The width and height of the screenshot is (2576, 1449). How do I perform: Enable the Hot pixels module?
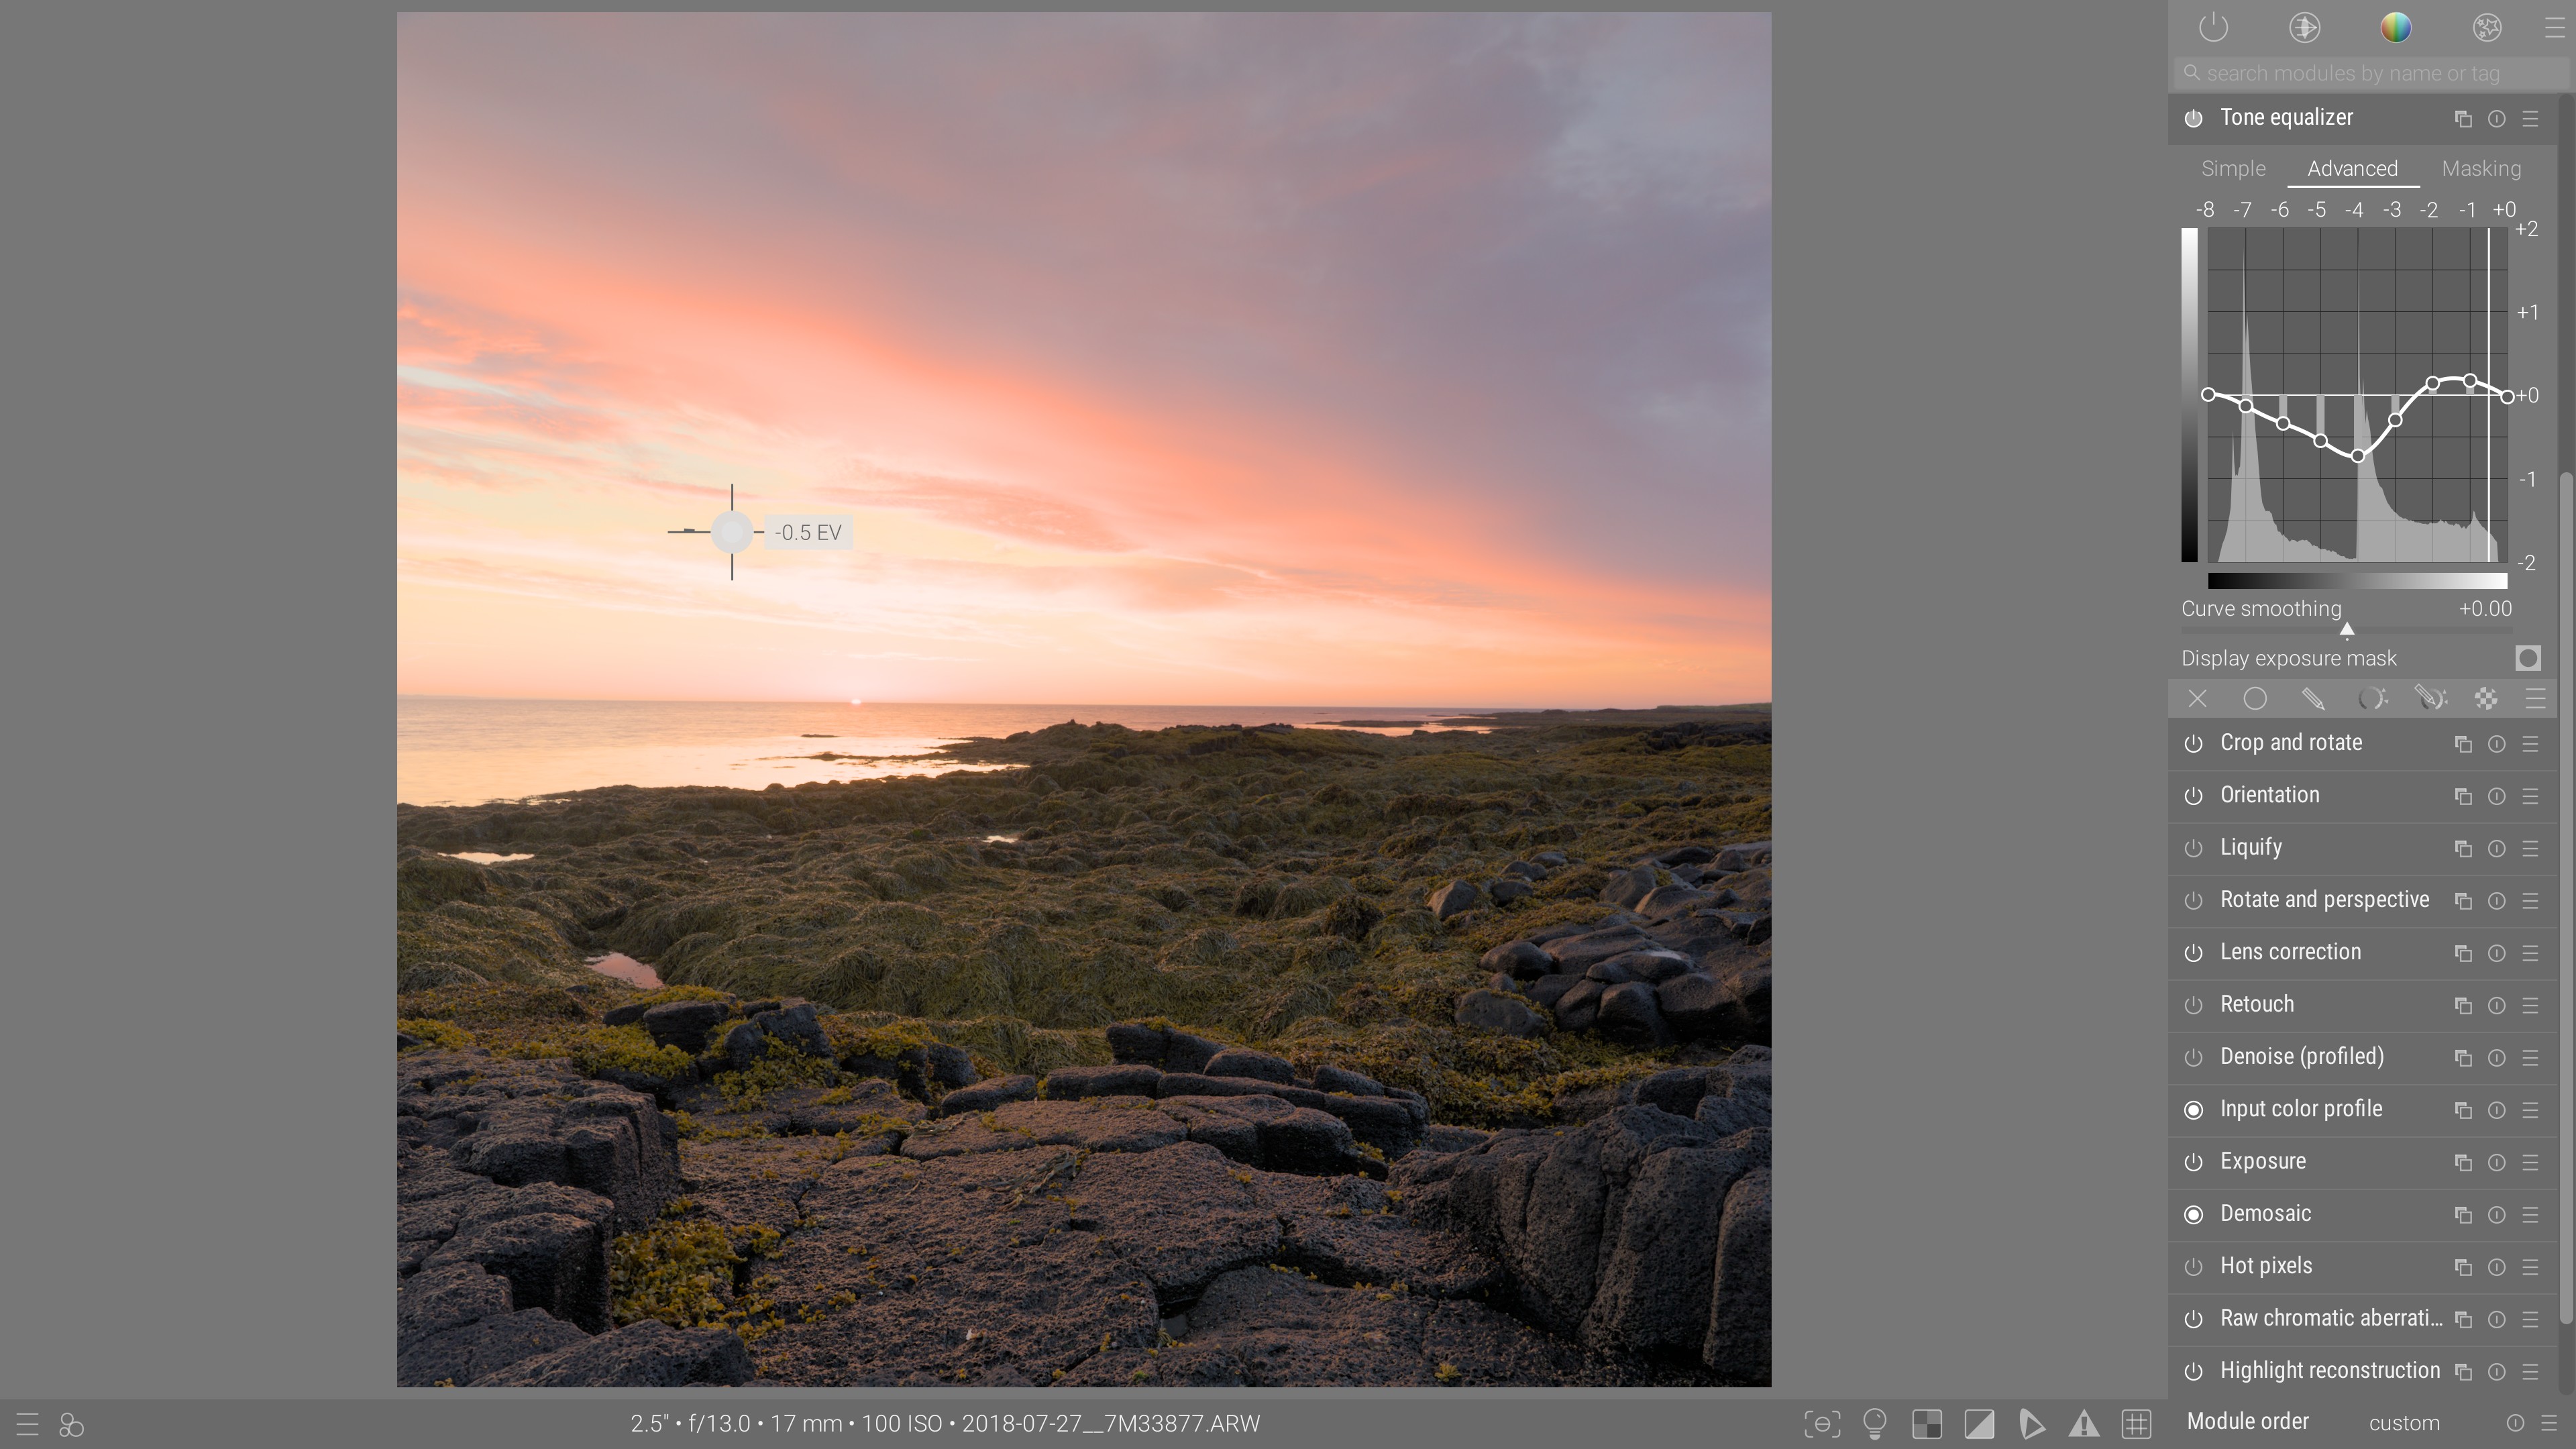pos(2193,1267)
